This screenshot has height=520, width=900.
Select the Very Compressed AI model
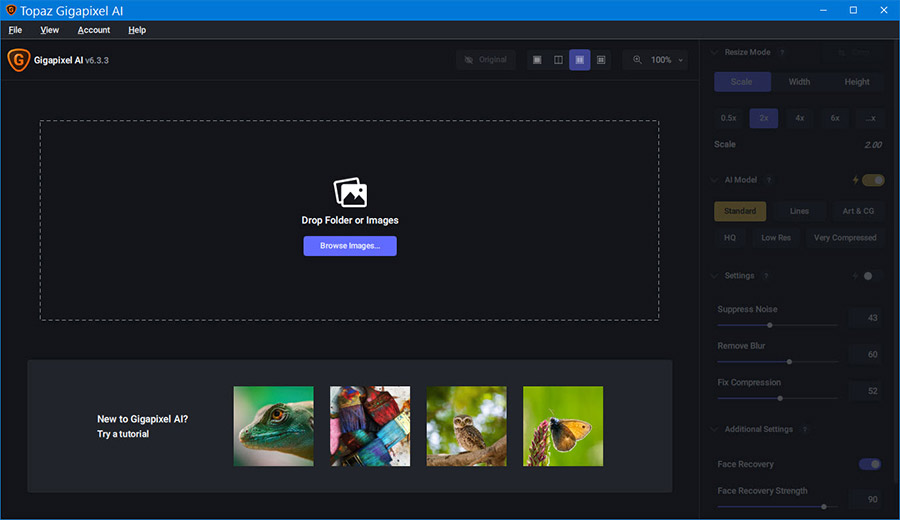click(x=845, y=238)
